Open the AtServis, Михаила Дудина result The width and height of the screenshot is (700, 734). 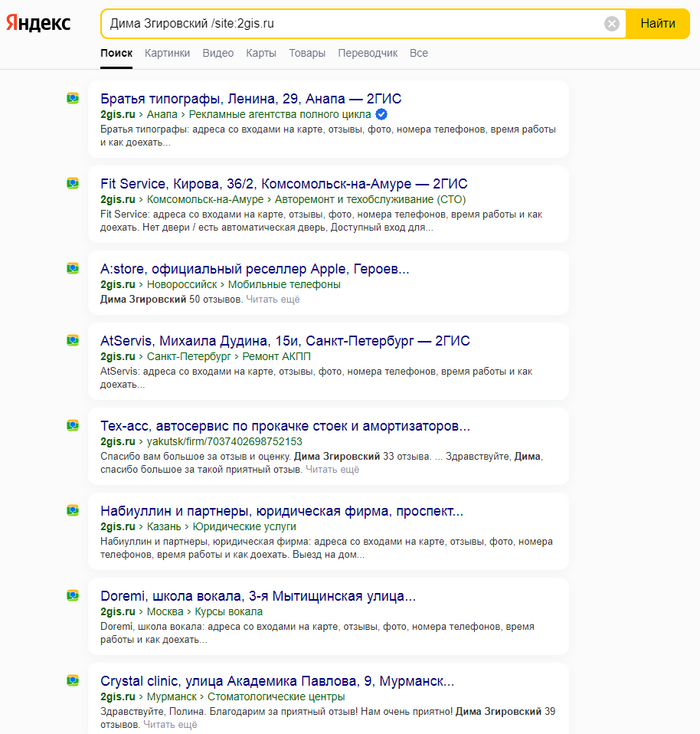tap(285, 341)
